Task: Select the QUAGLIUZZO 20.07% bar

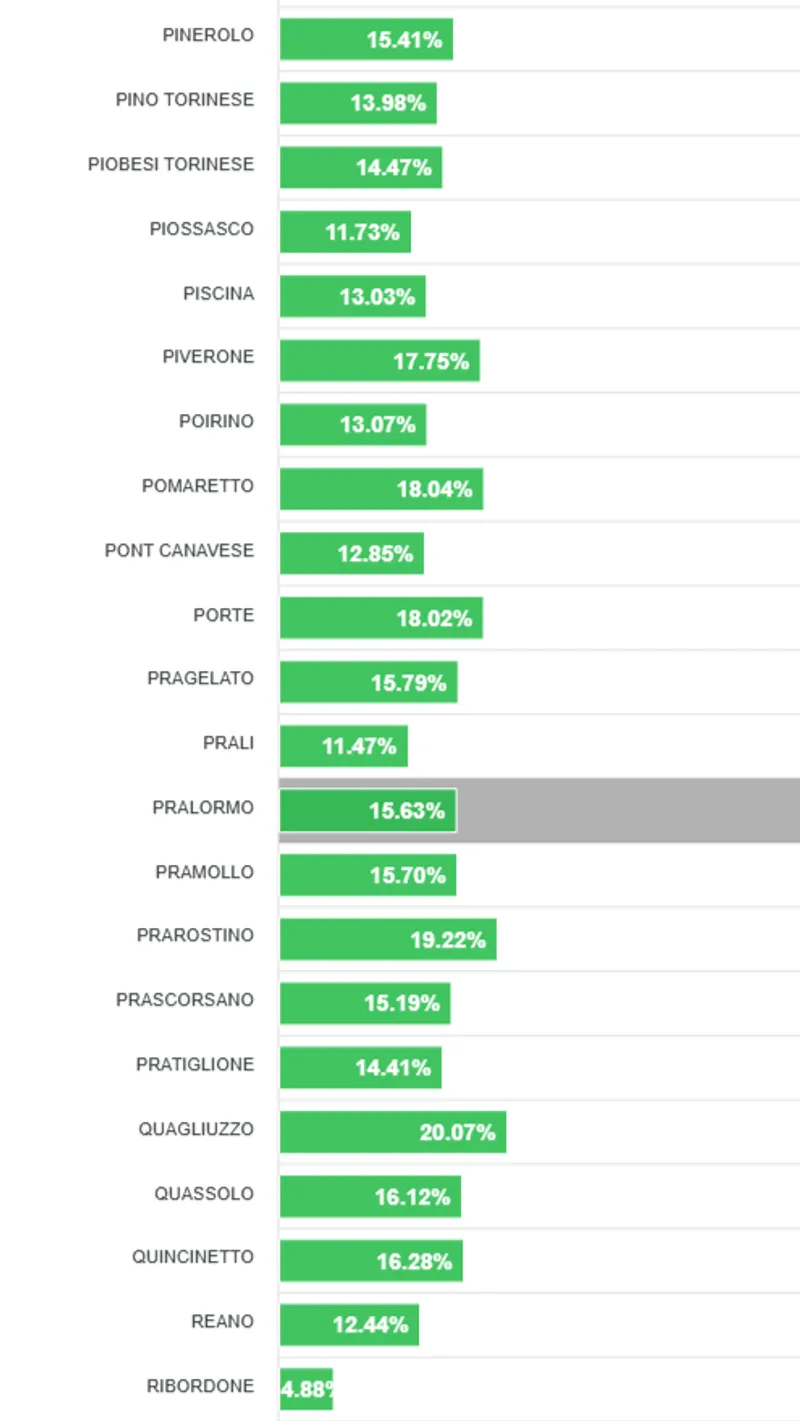Action: coord(392,1132)
